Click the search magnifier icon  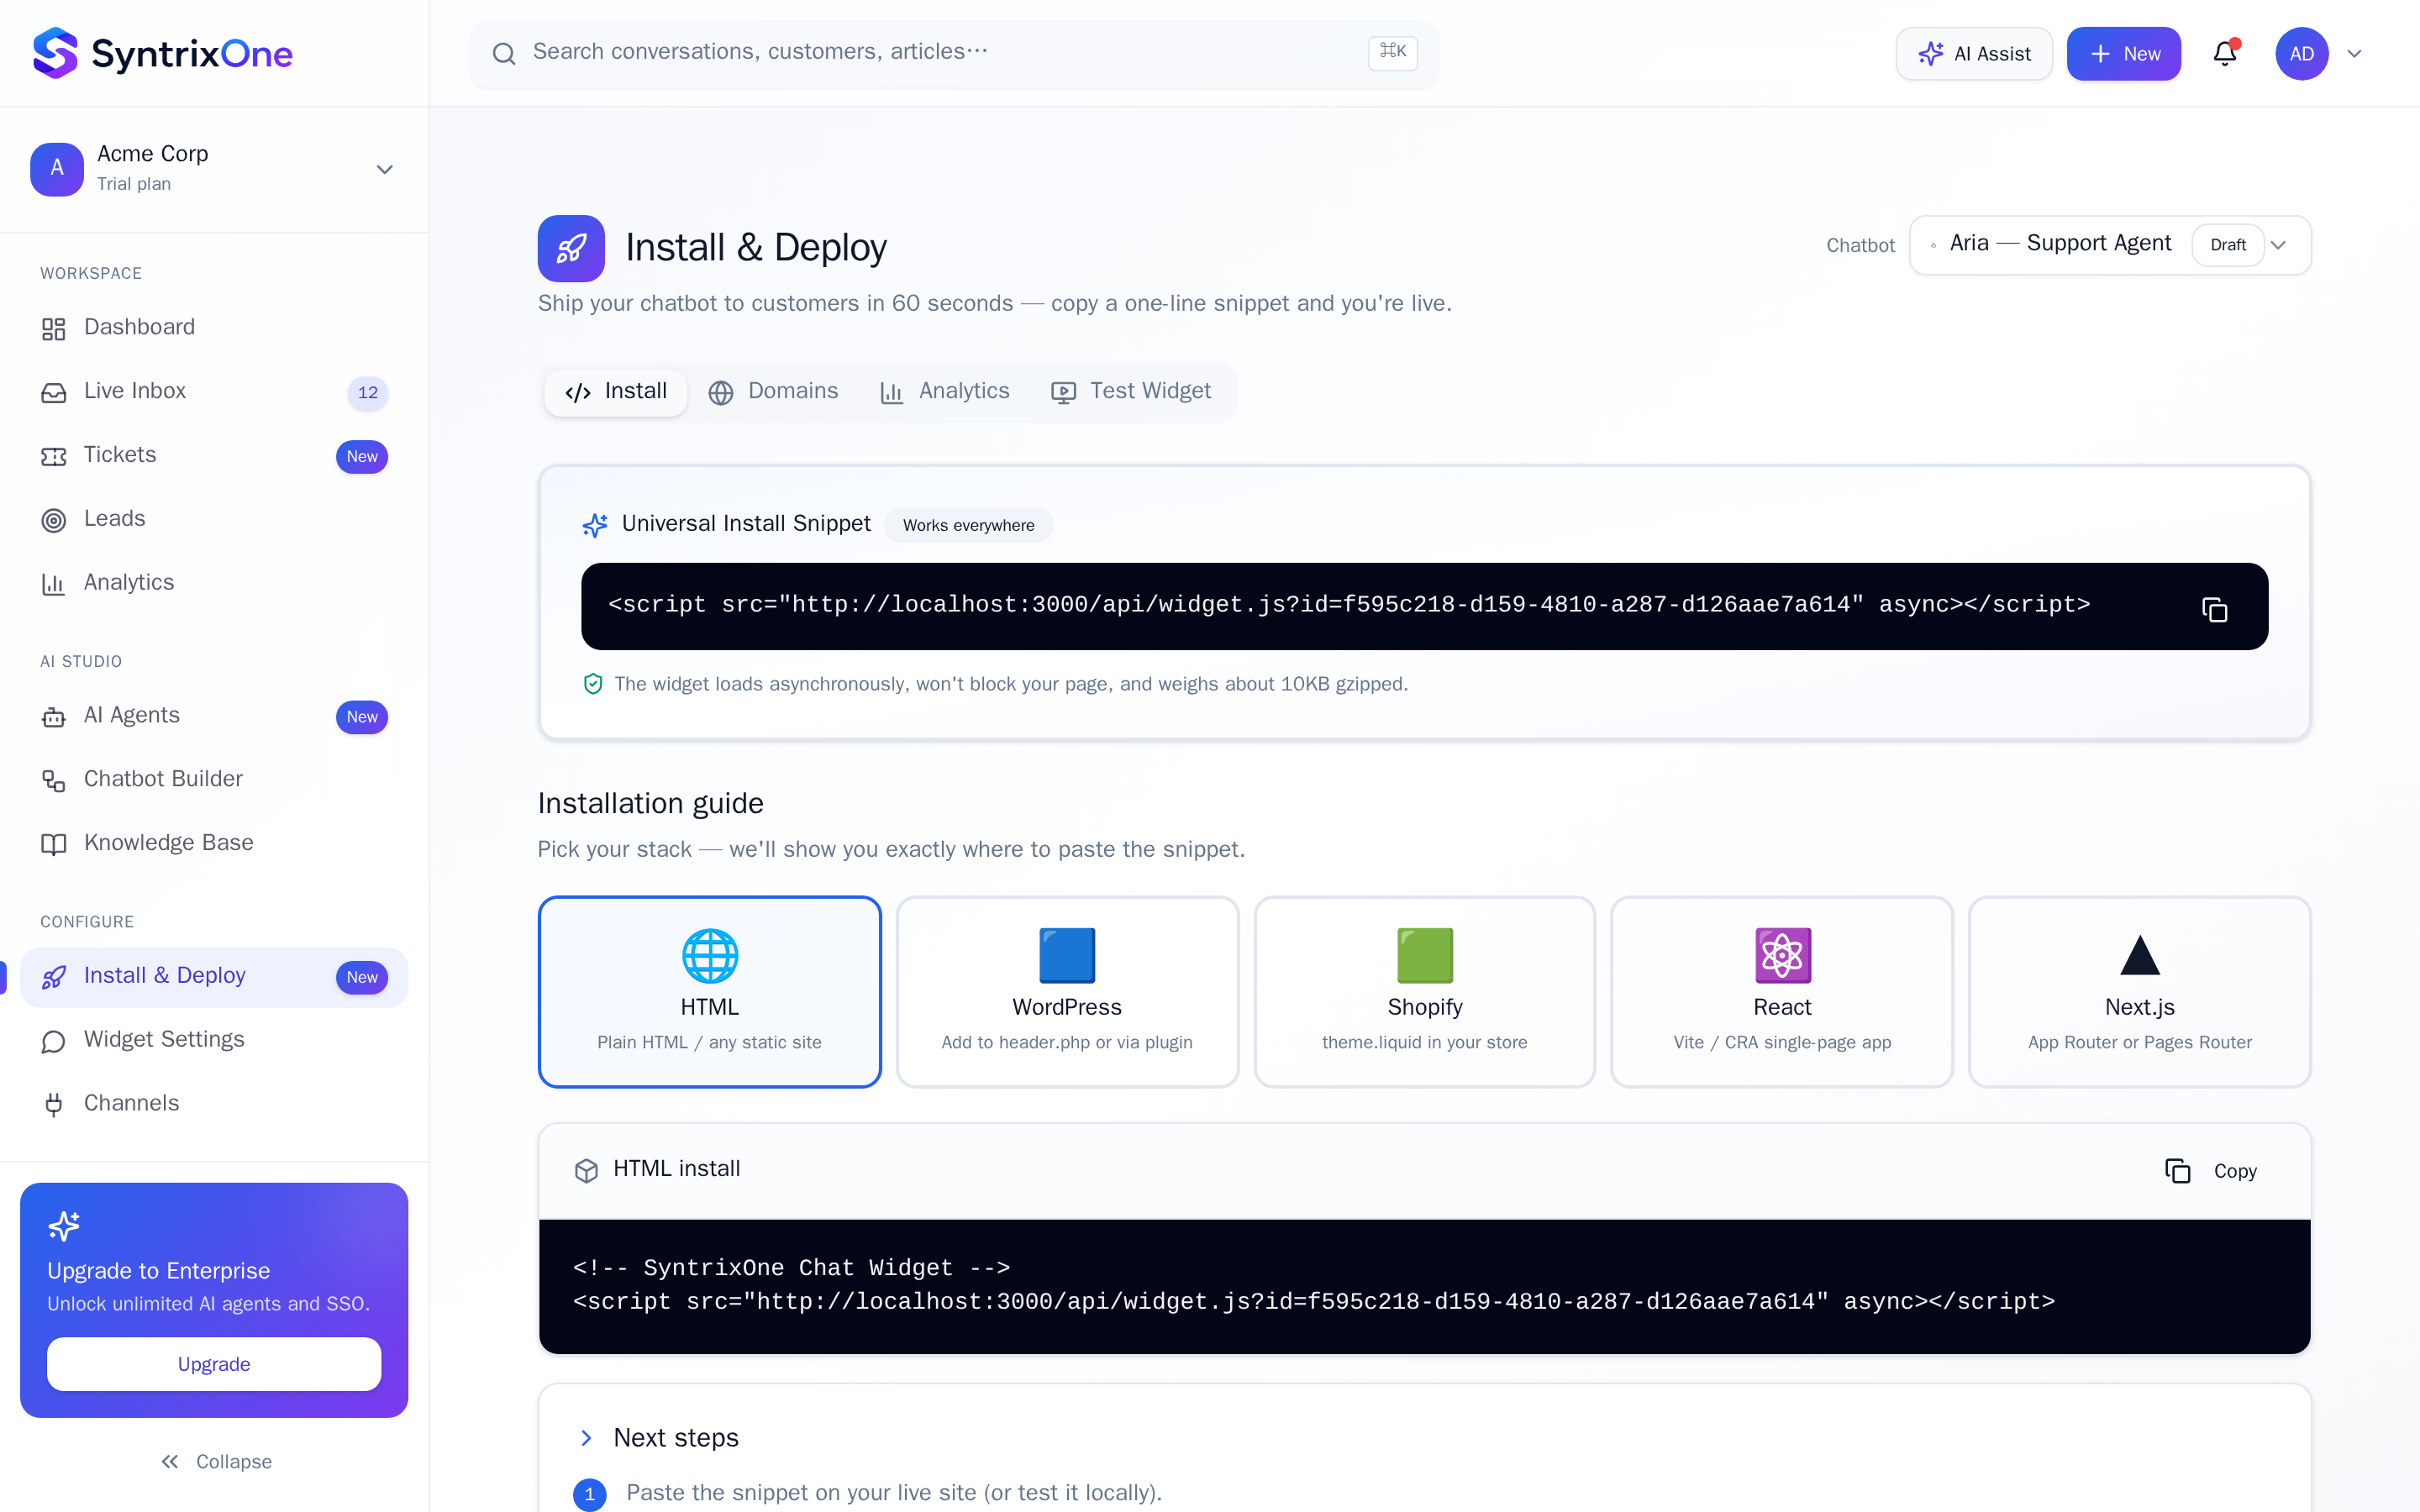tap(504, 54)
